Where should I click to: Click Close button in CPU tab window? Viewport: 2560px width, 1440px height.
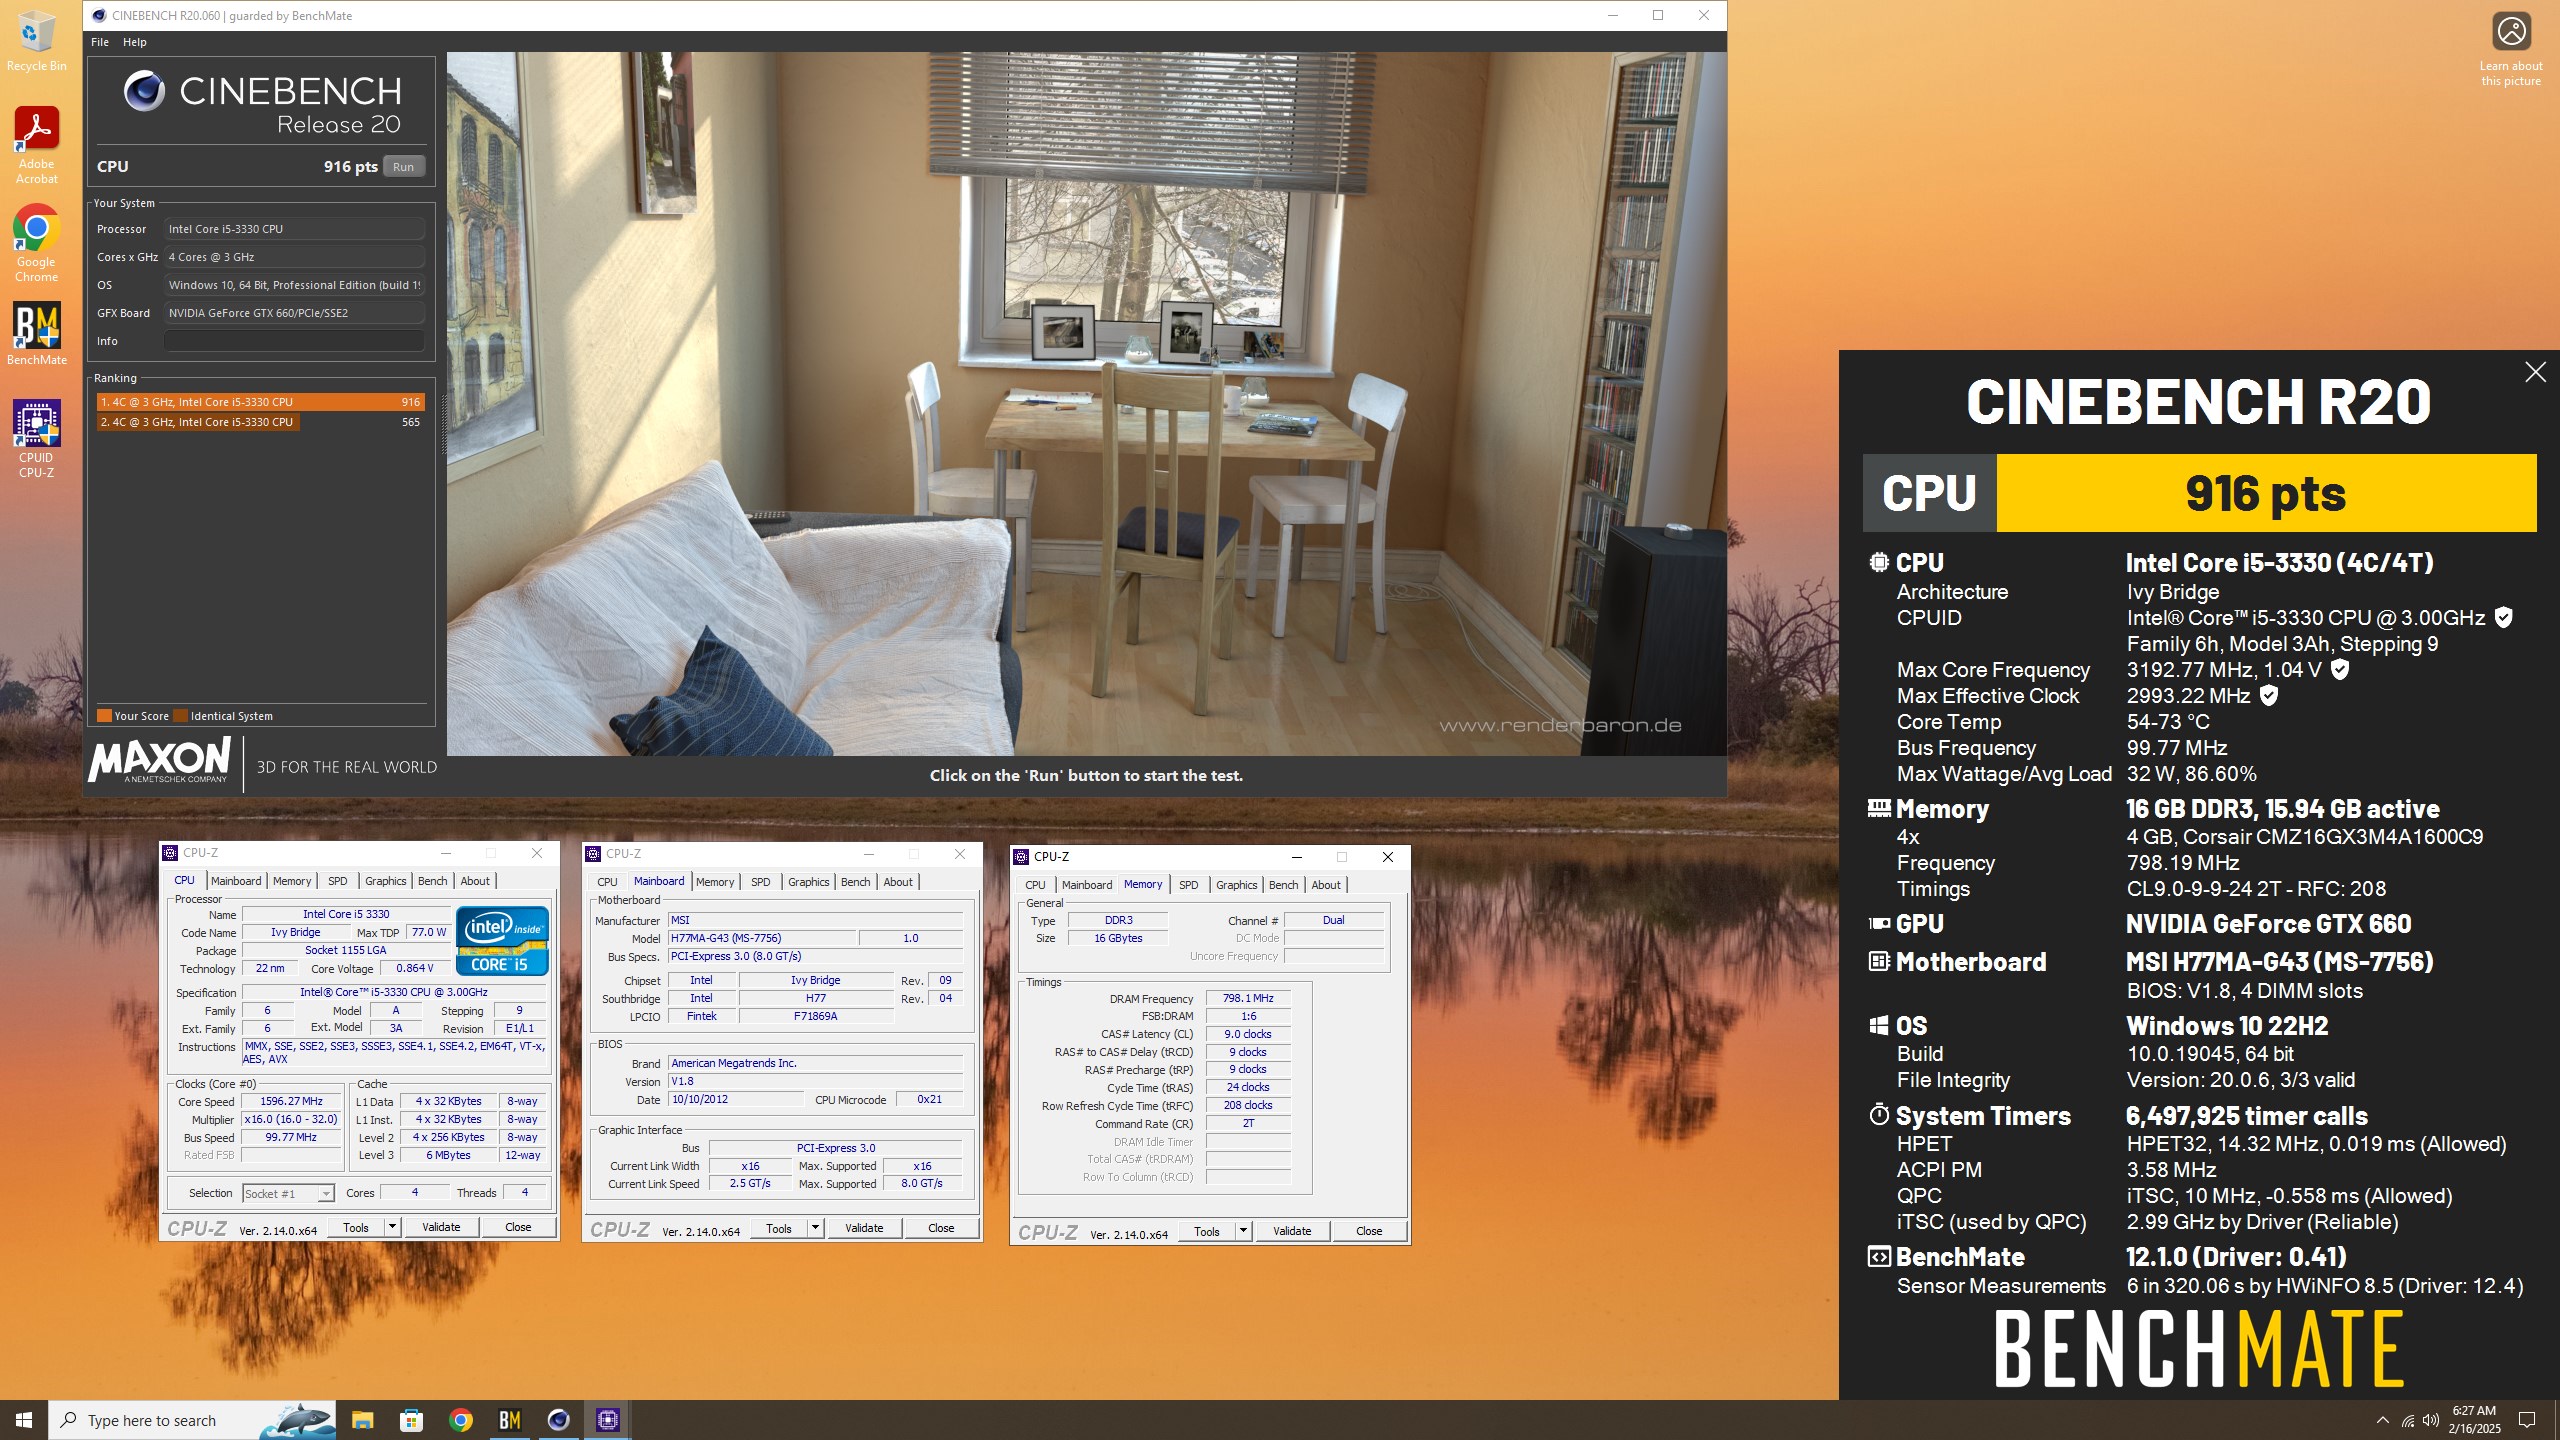point(518,1227)
